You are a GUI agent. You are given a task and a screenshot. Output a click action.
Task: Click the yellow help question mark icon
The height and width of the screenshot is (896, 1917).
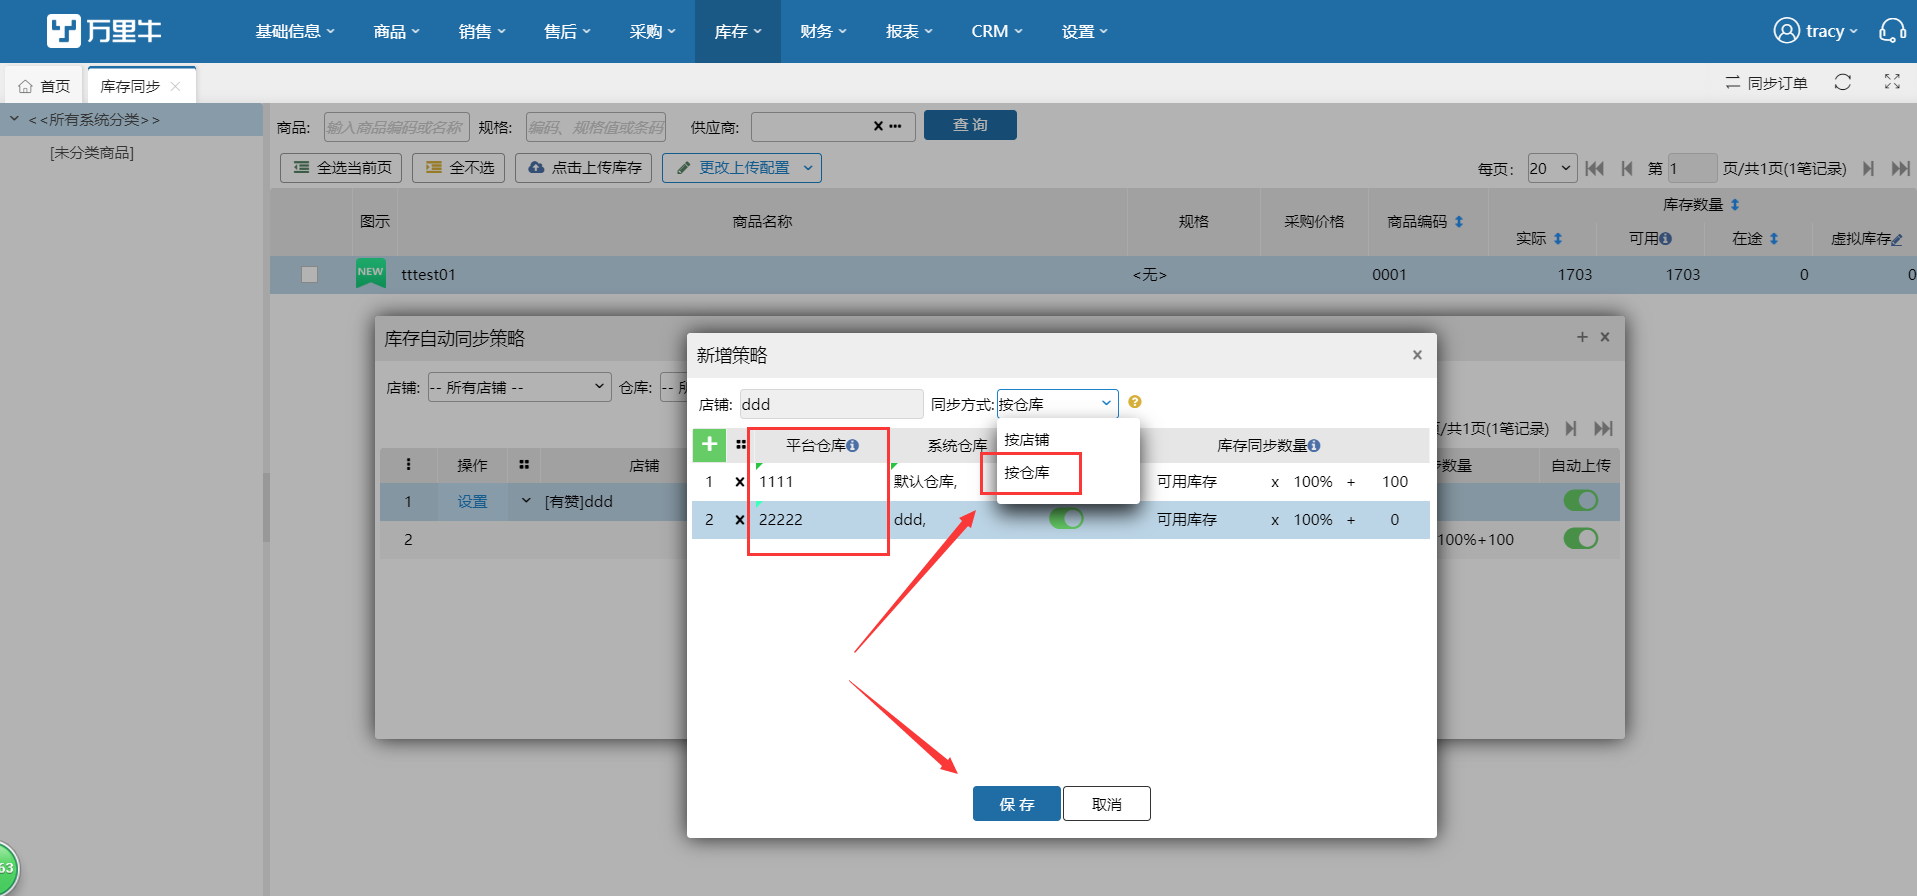(x=1134, y=402)
